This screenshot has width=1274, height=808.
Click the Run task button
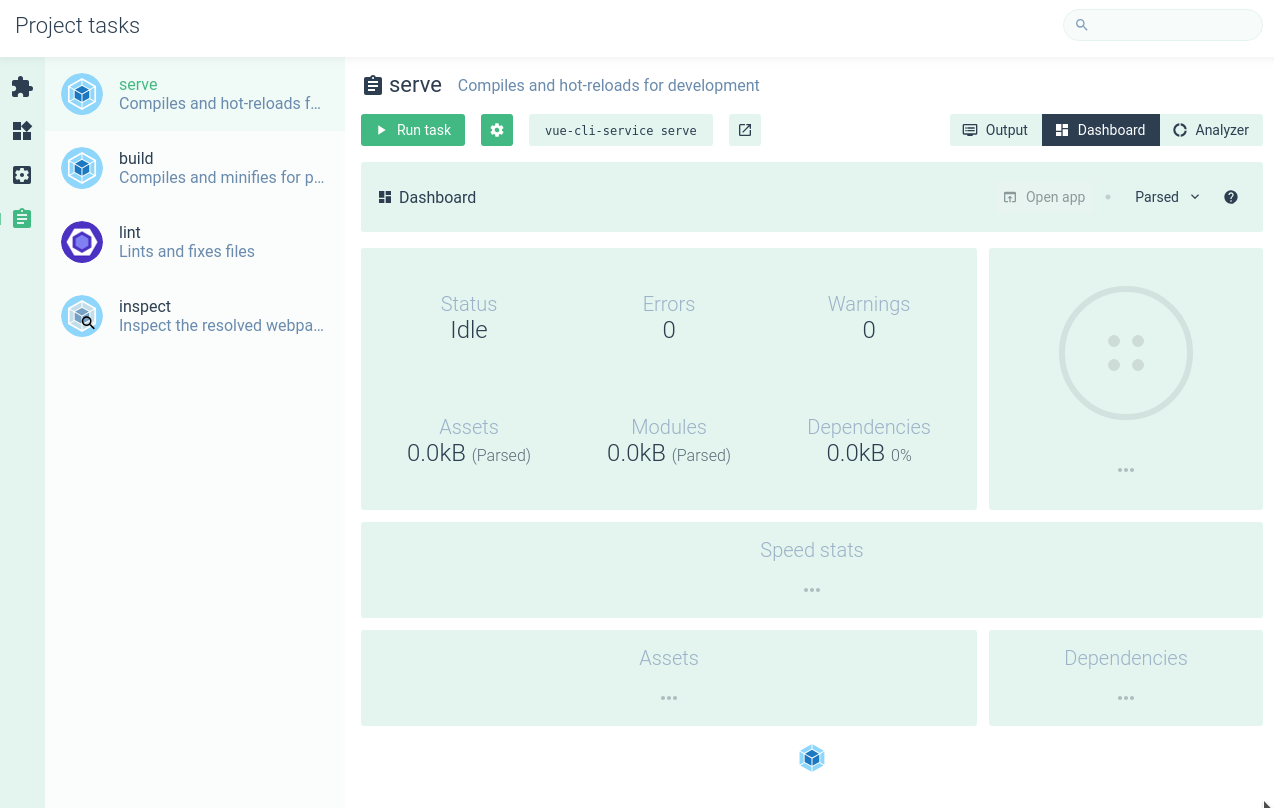tap(413, 130)
